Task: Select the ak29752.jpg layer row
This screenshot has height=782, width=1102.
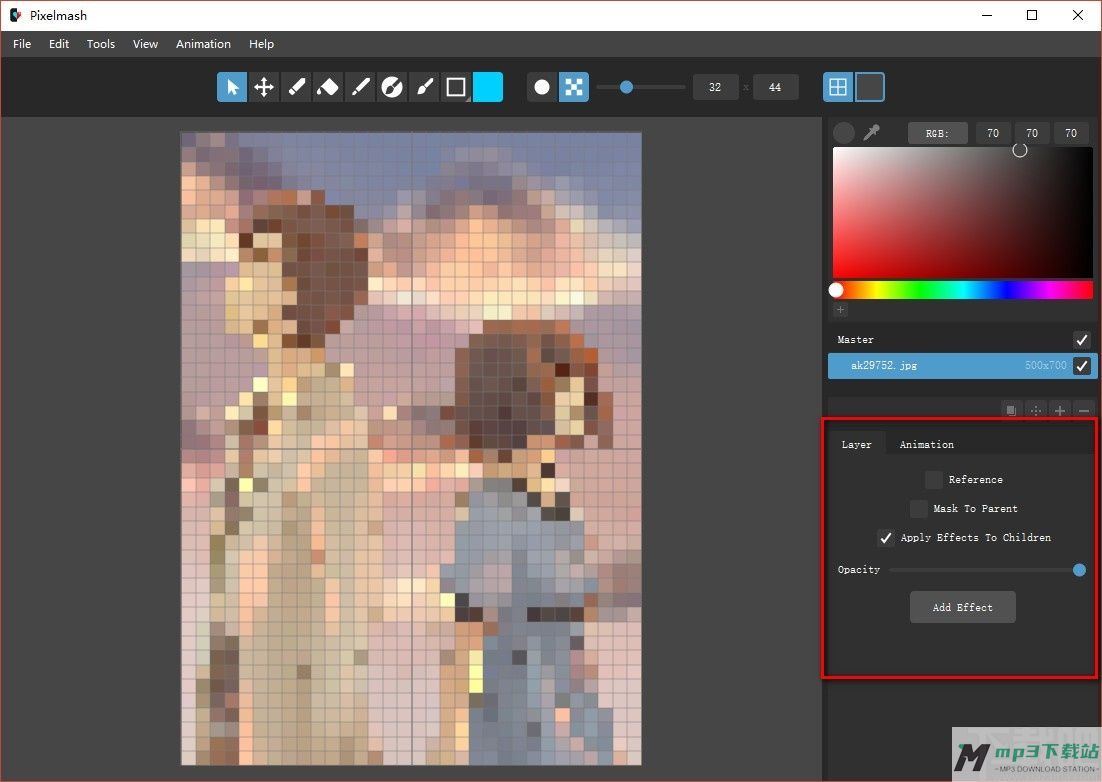Action: [962, 365]
